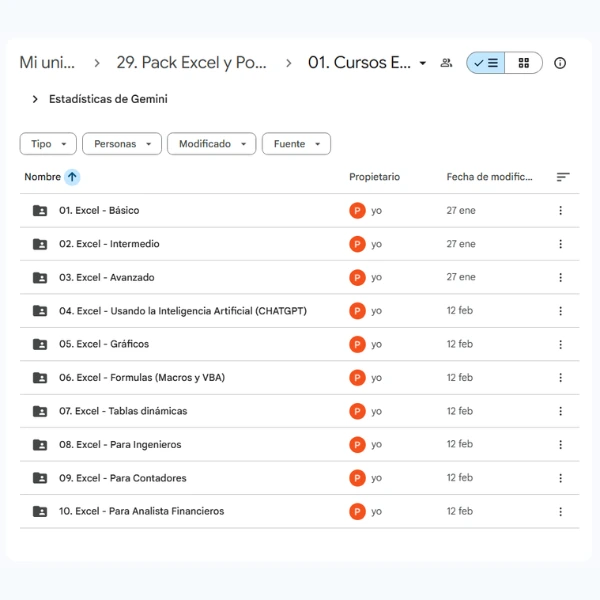Viewport: 600px width, 600px height.
Task: Click the sort options icon beside date column
Action: pos(563,177)
